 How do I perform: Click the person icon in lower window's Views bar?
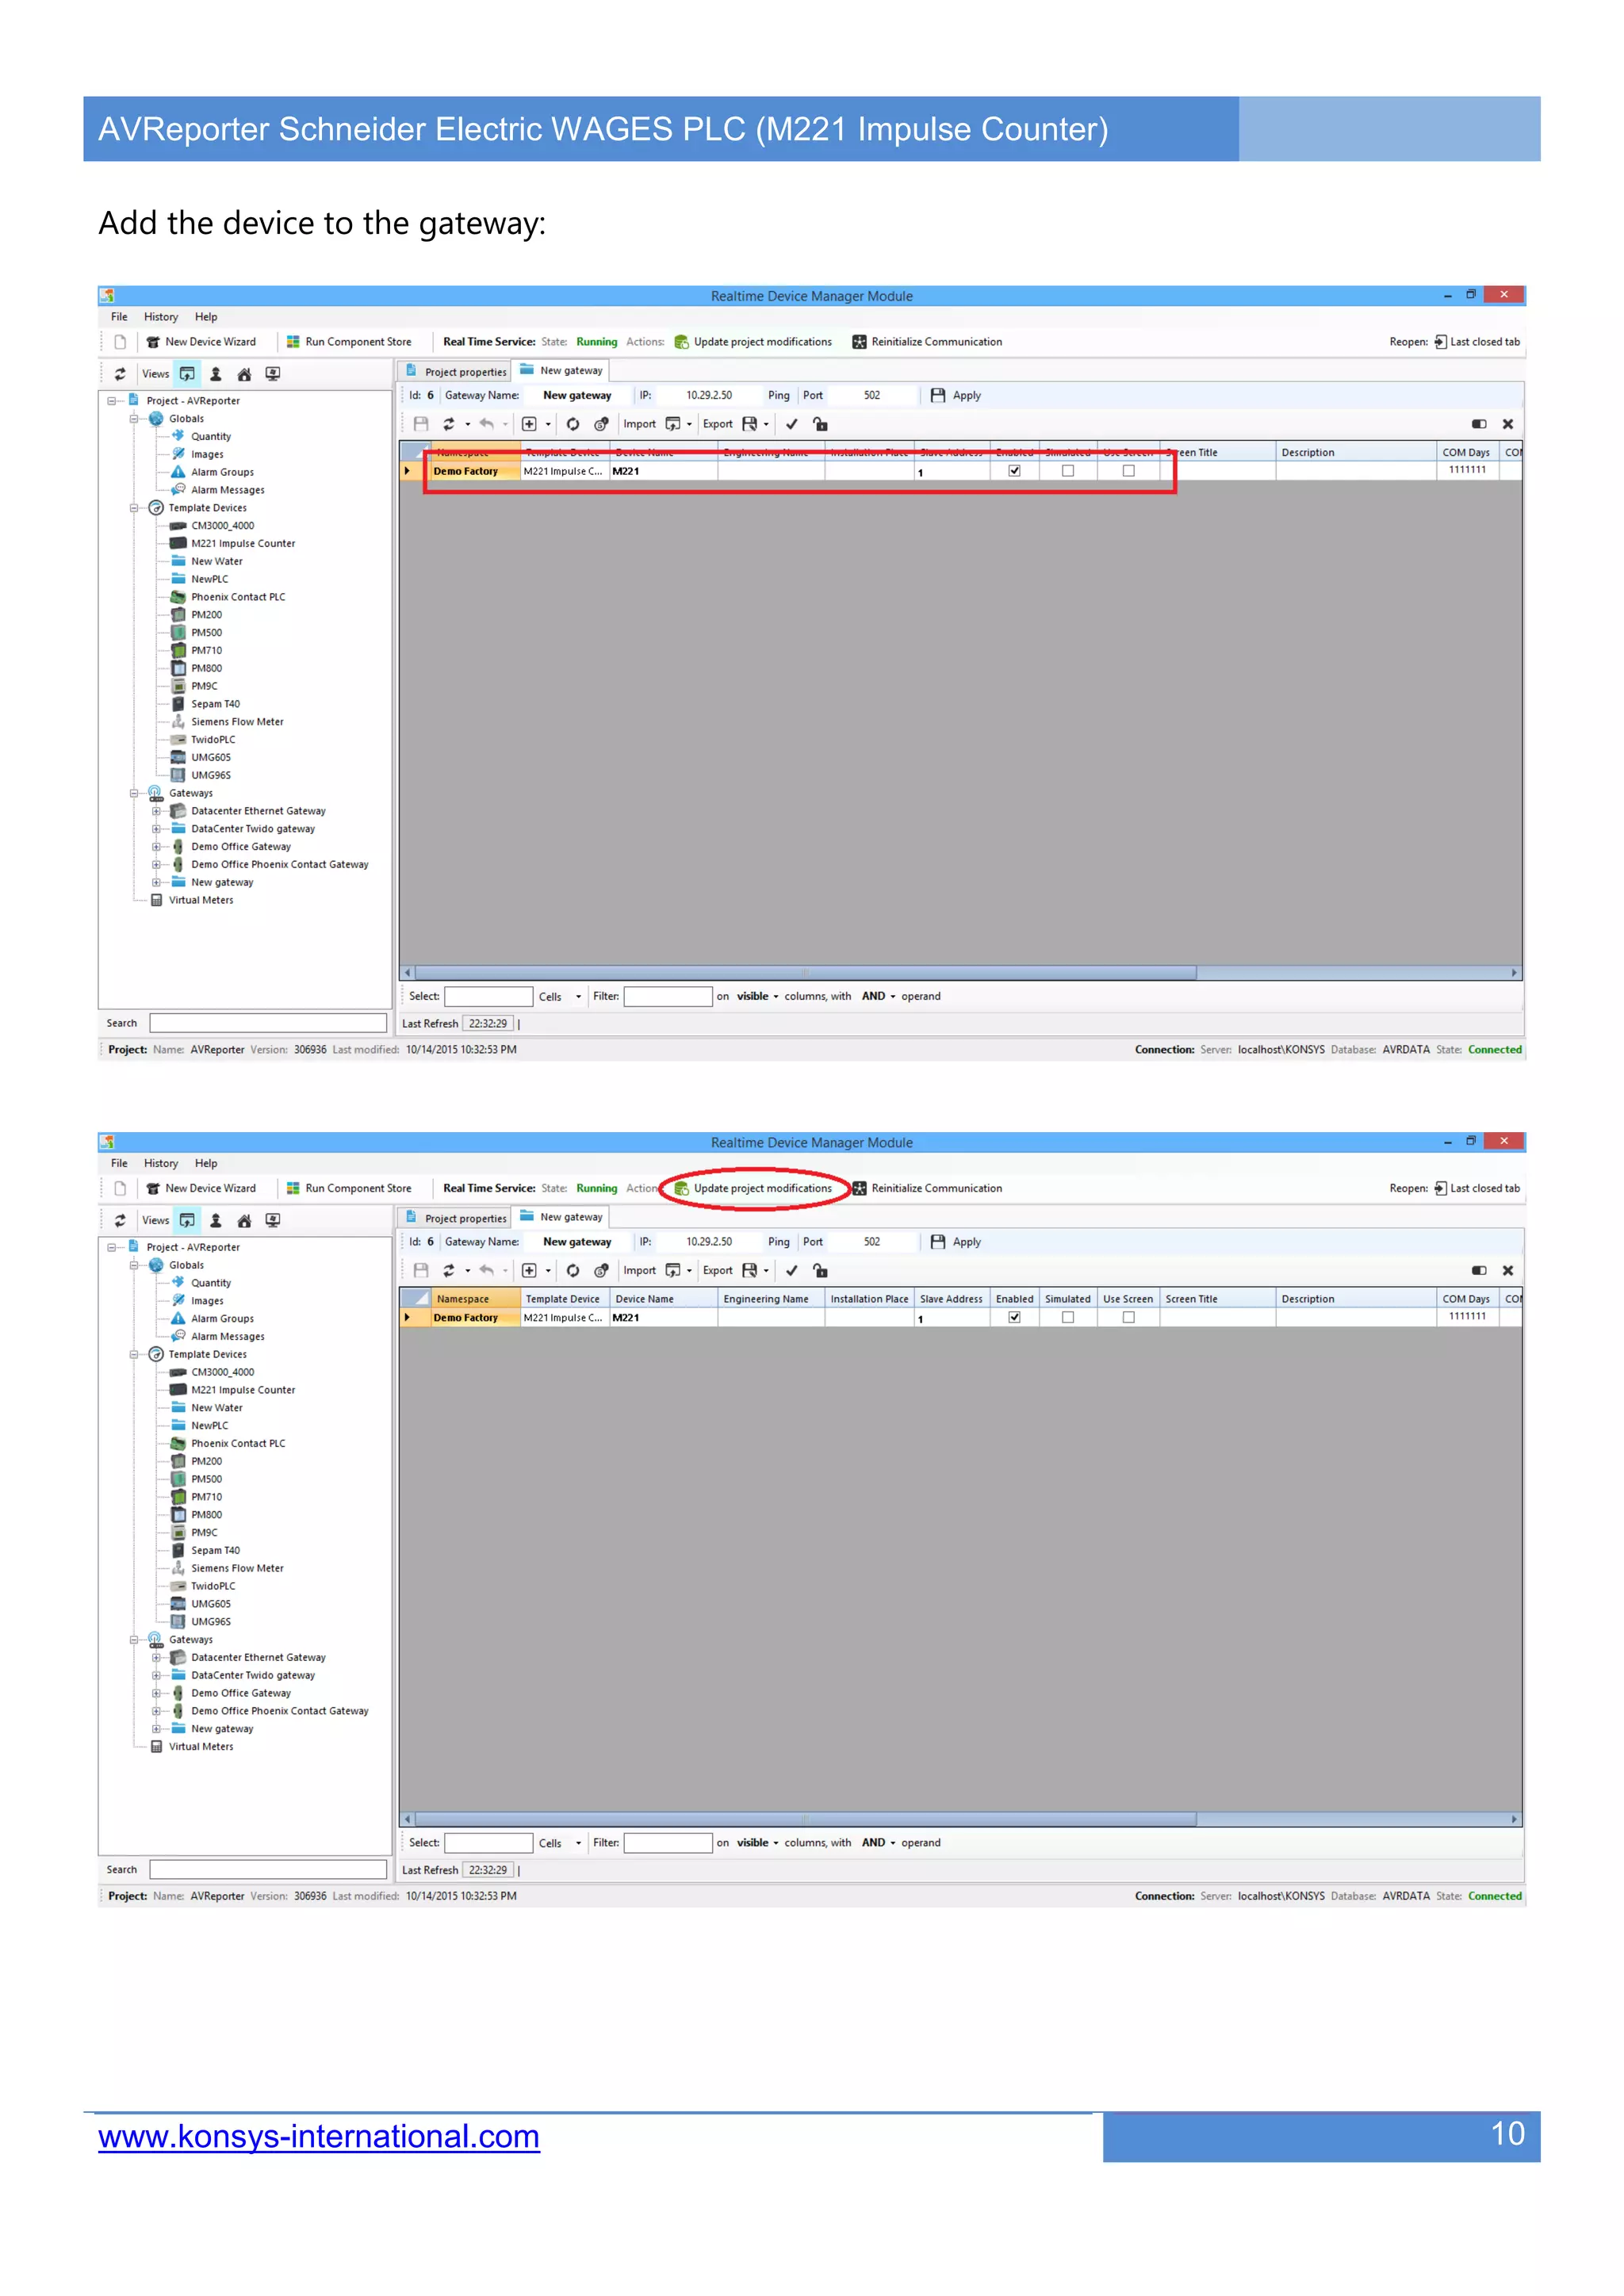[215, 1220]
